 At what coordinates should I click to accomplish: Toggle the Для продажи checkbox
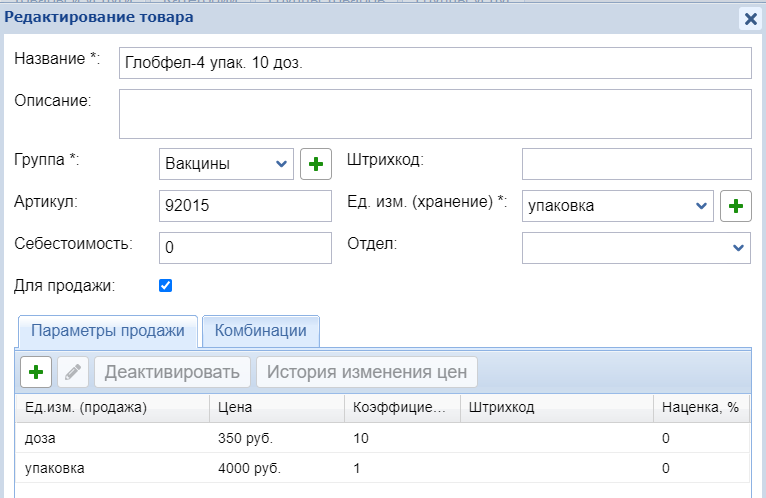click(166, 286)
